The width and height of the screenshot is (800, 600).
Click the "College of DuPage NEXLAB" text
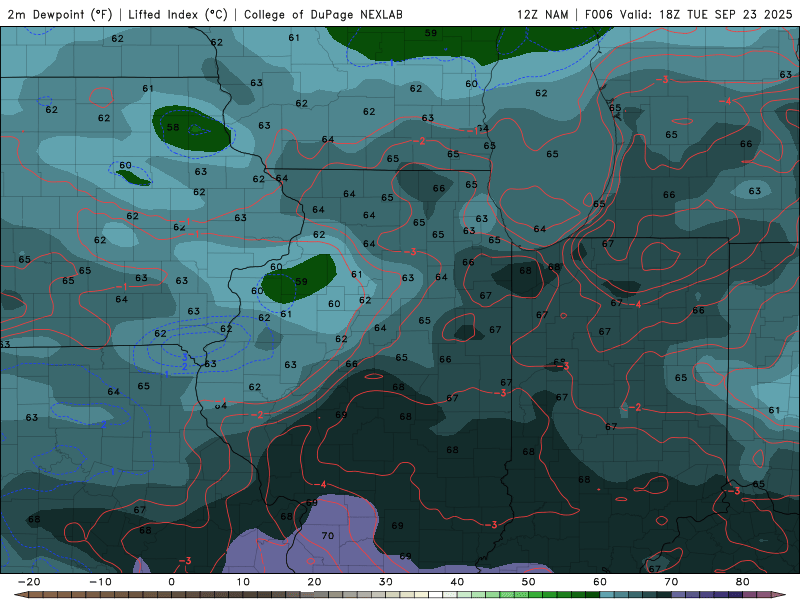point(323,14)
